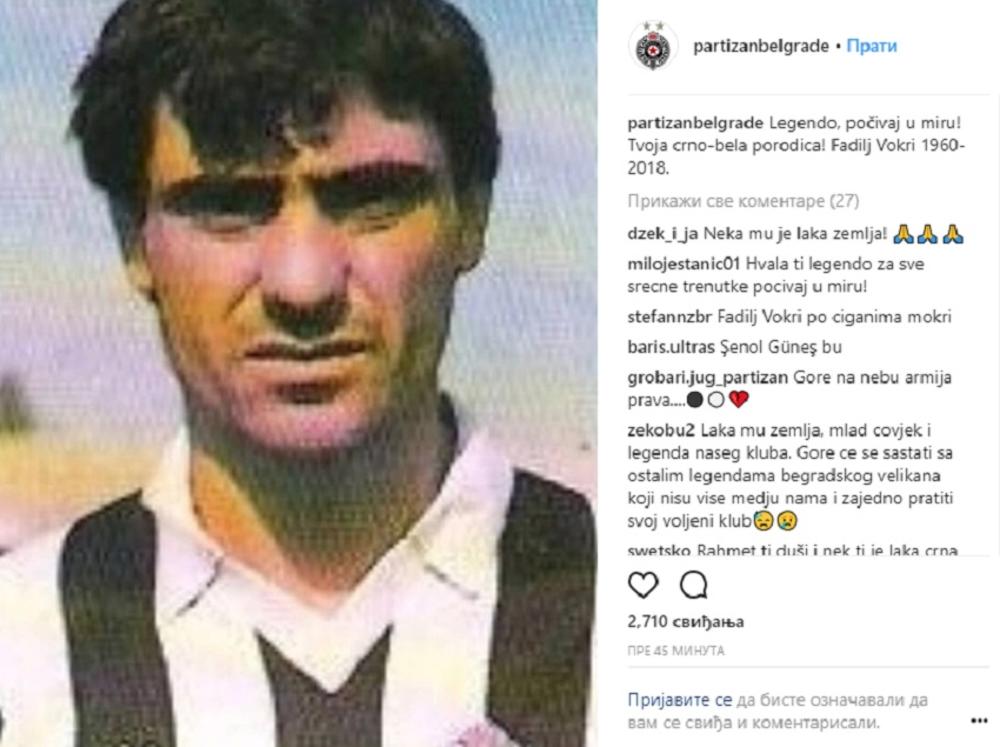Open the Partizan profile avatar logo
The image size is (1000, 747).
652,46
